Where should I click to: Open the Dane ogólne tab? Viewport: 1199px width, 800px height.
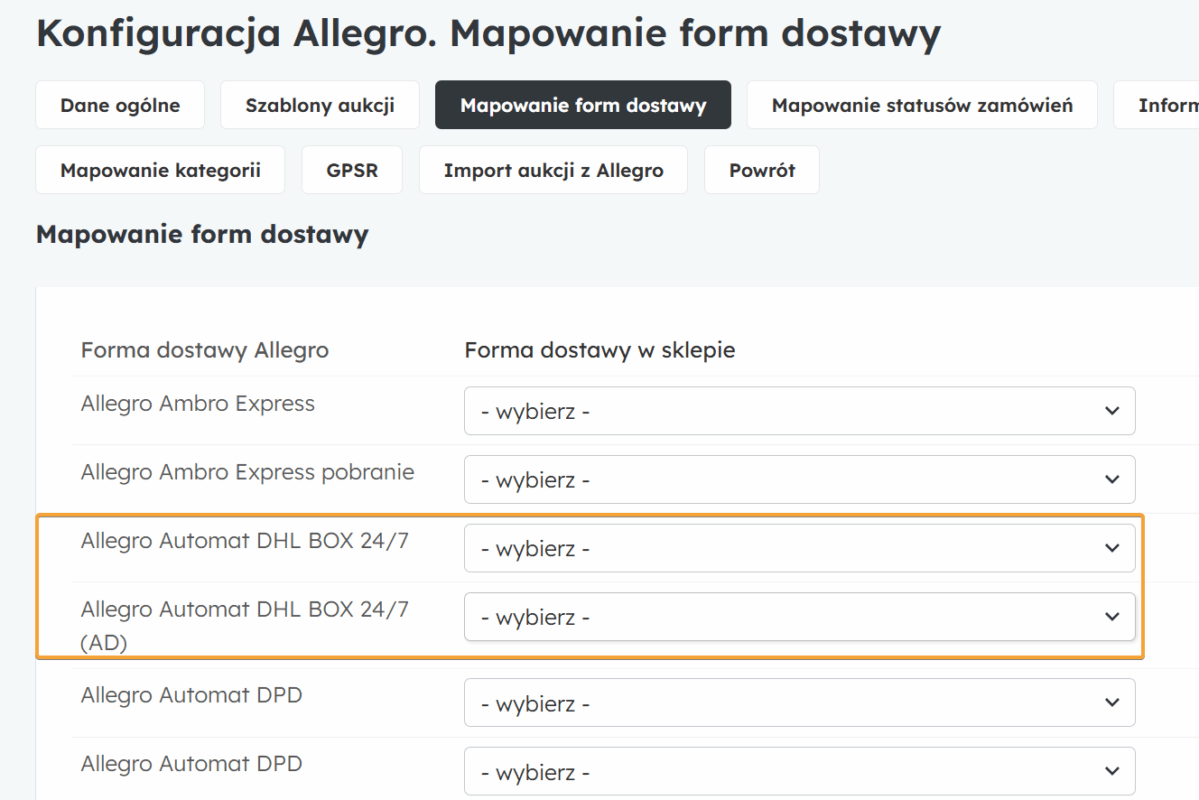(x=120, y=105)
